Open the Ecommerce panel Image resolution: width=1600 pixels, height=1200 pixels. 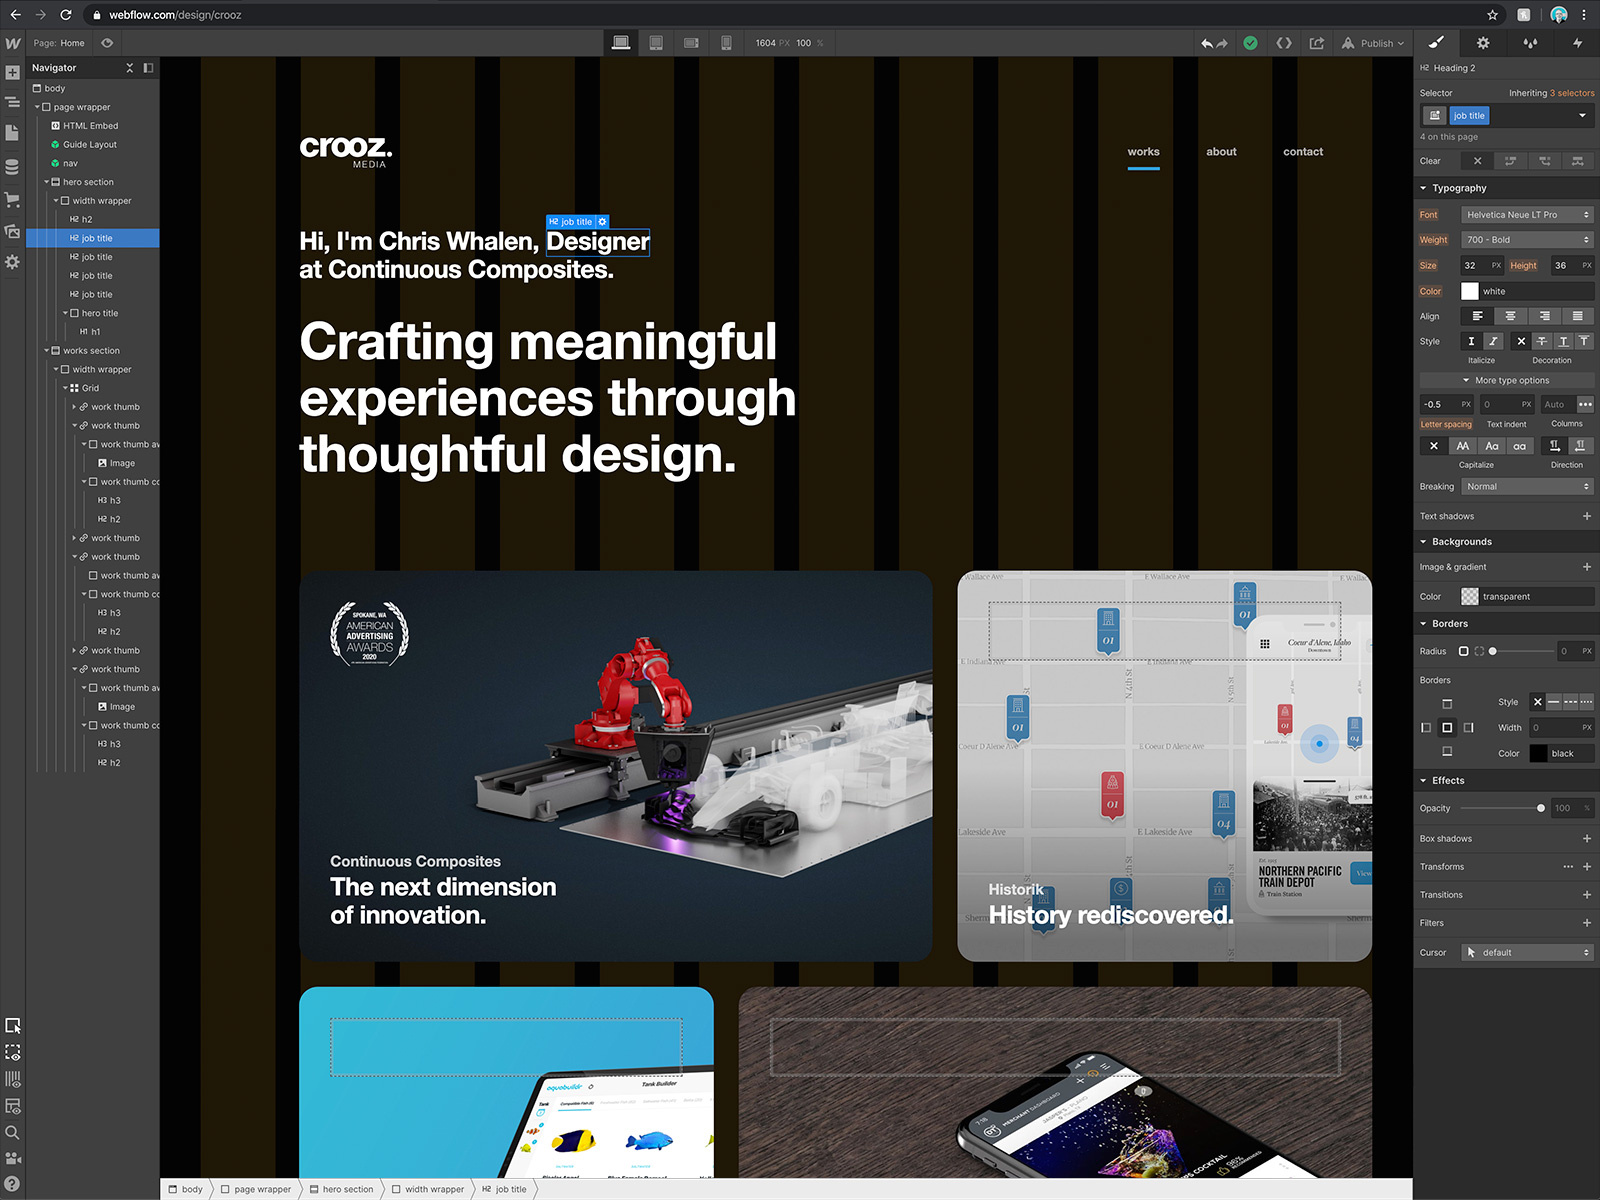13,196
